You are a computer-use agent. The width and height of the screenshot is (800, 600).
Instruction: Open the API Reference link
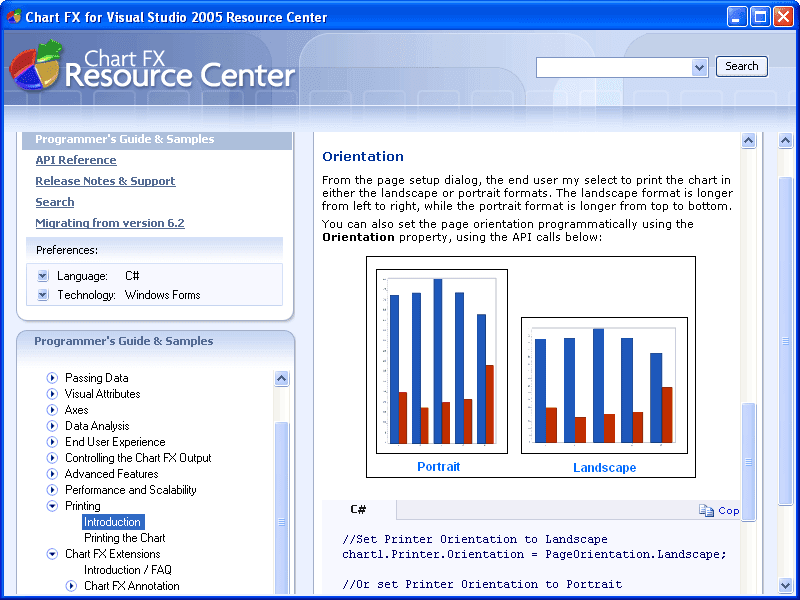point(76,160)
